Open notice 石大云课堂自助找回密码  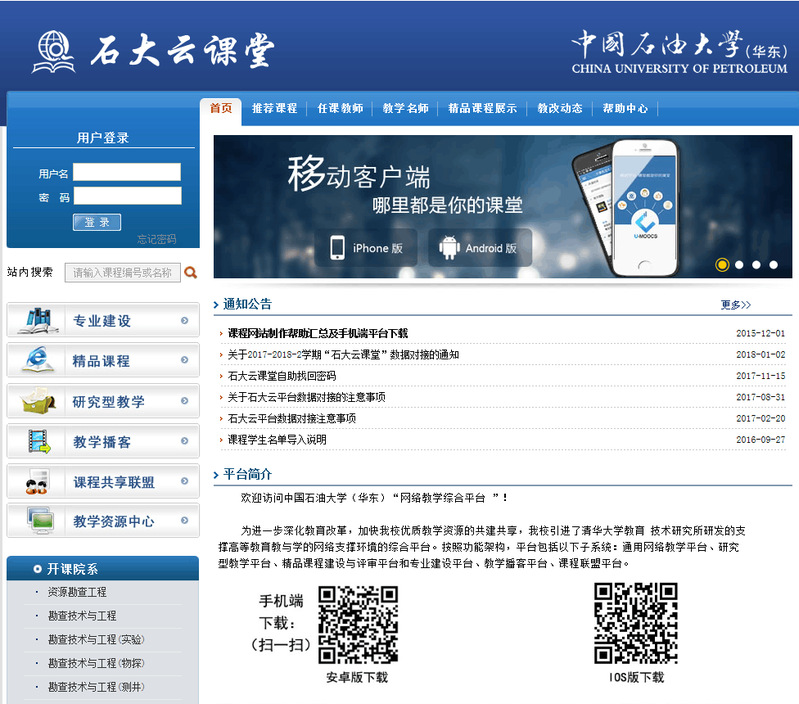point(281,376)
